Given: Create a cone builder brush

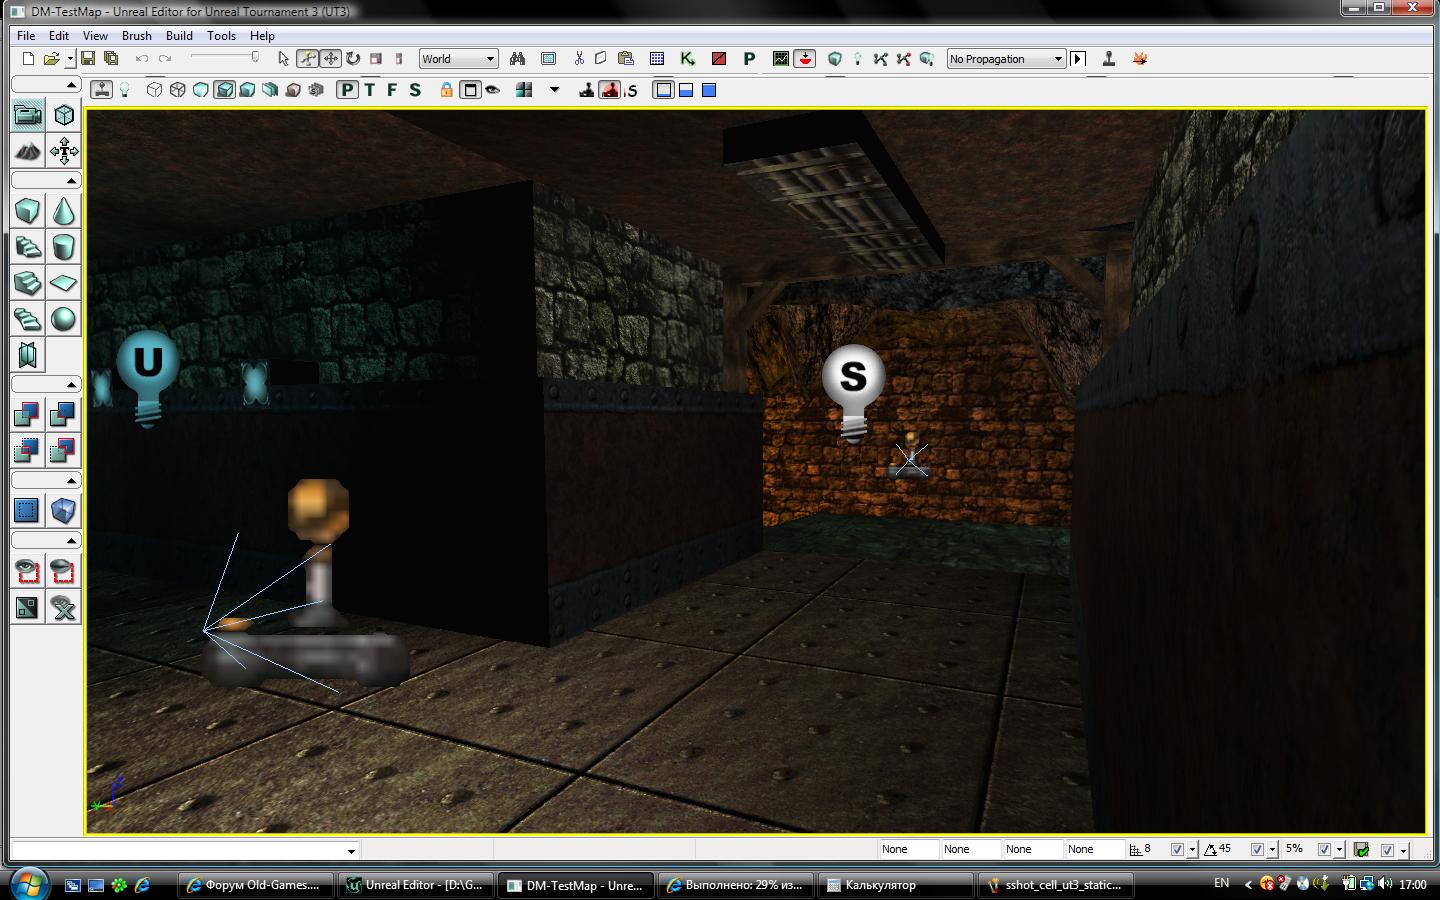Looking at the screenshot, I should coord(64,211).
